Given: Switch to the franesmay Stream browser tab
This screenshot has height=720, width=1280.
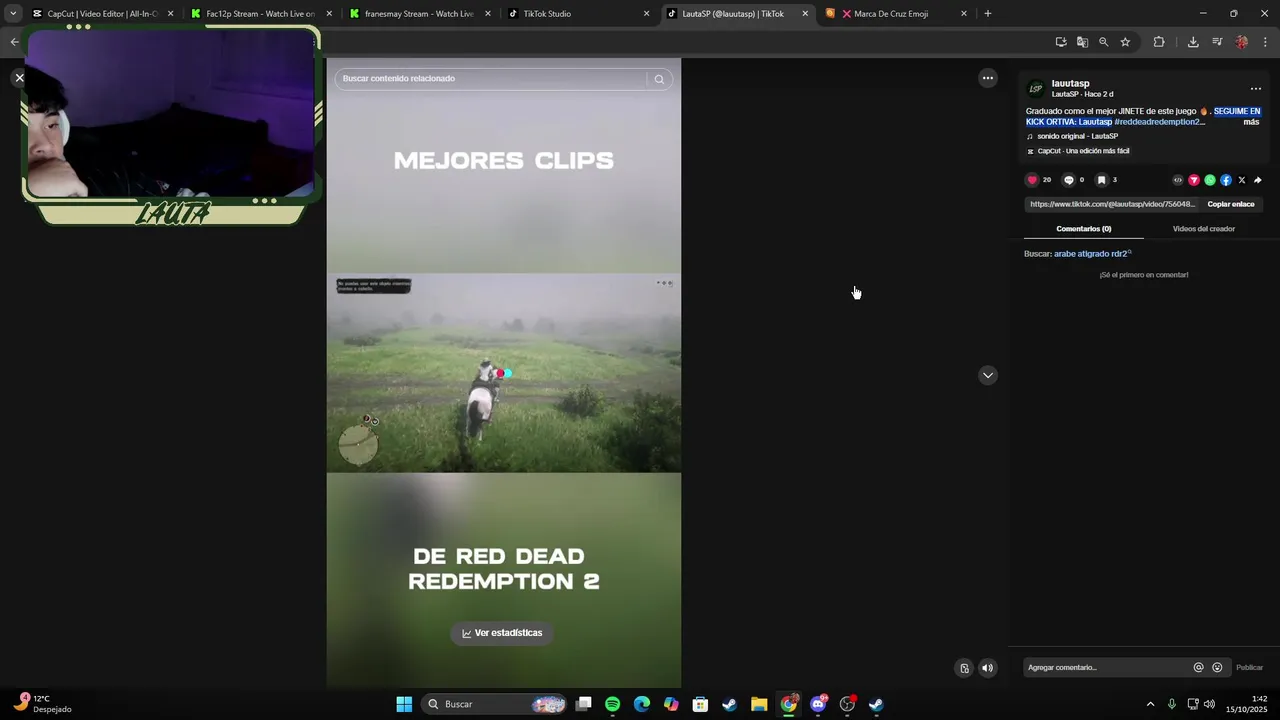Looking at the screenshot, I should [x=419, y=14].
